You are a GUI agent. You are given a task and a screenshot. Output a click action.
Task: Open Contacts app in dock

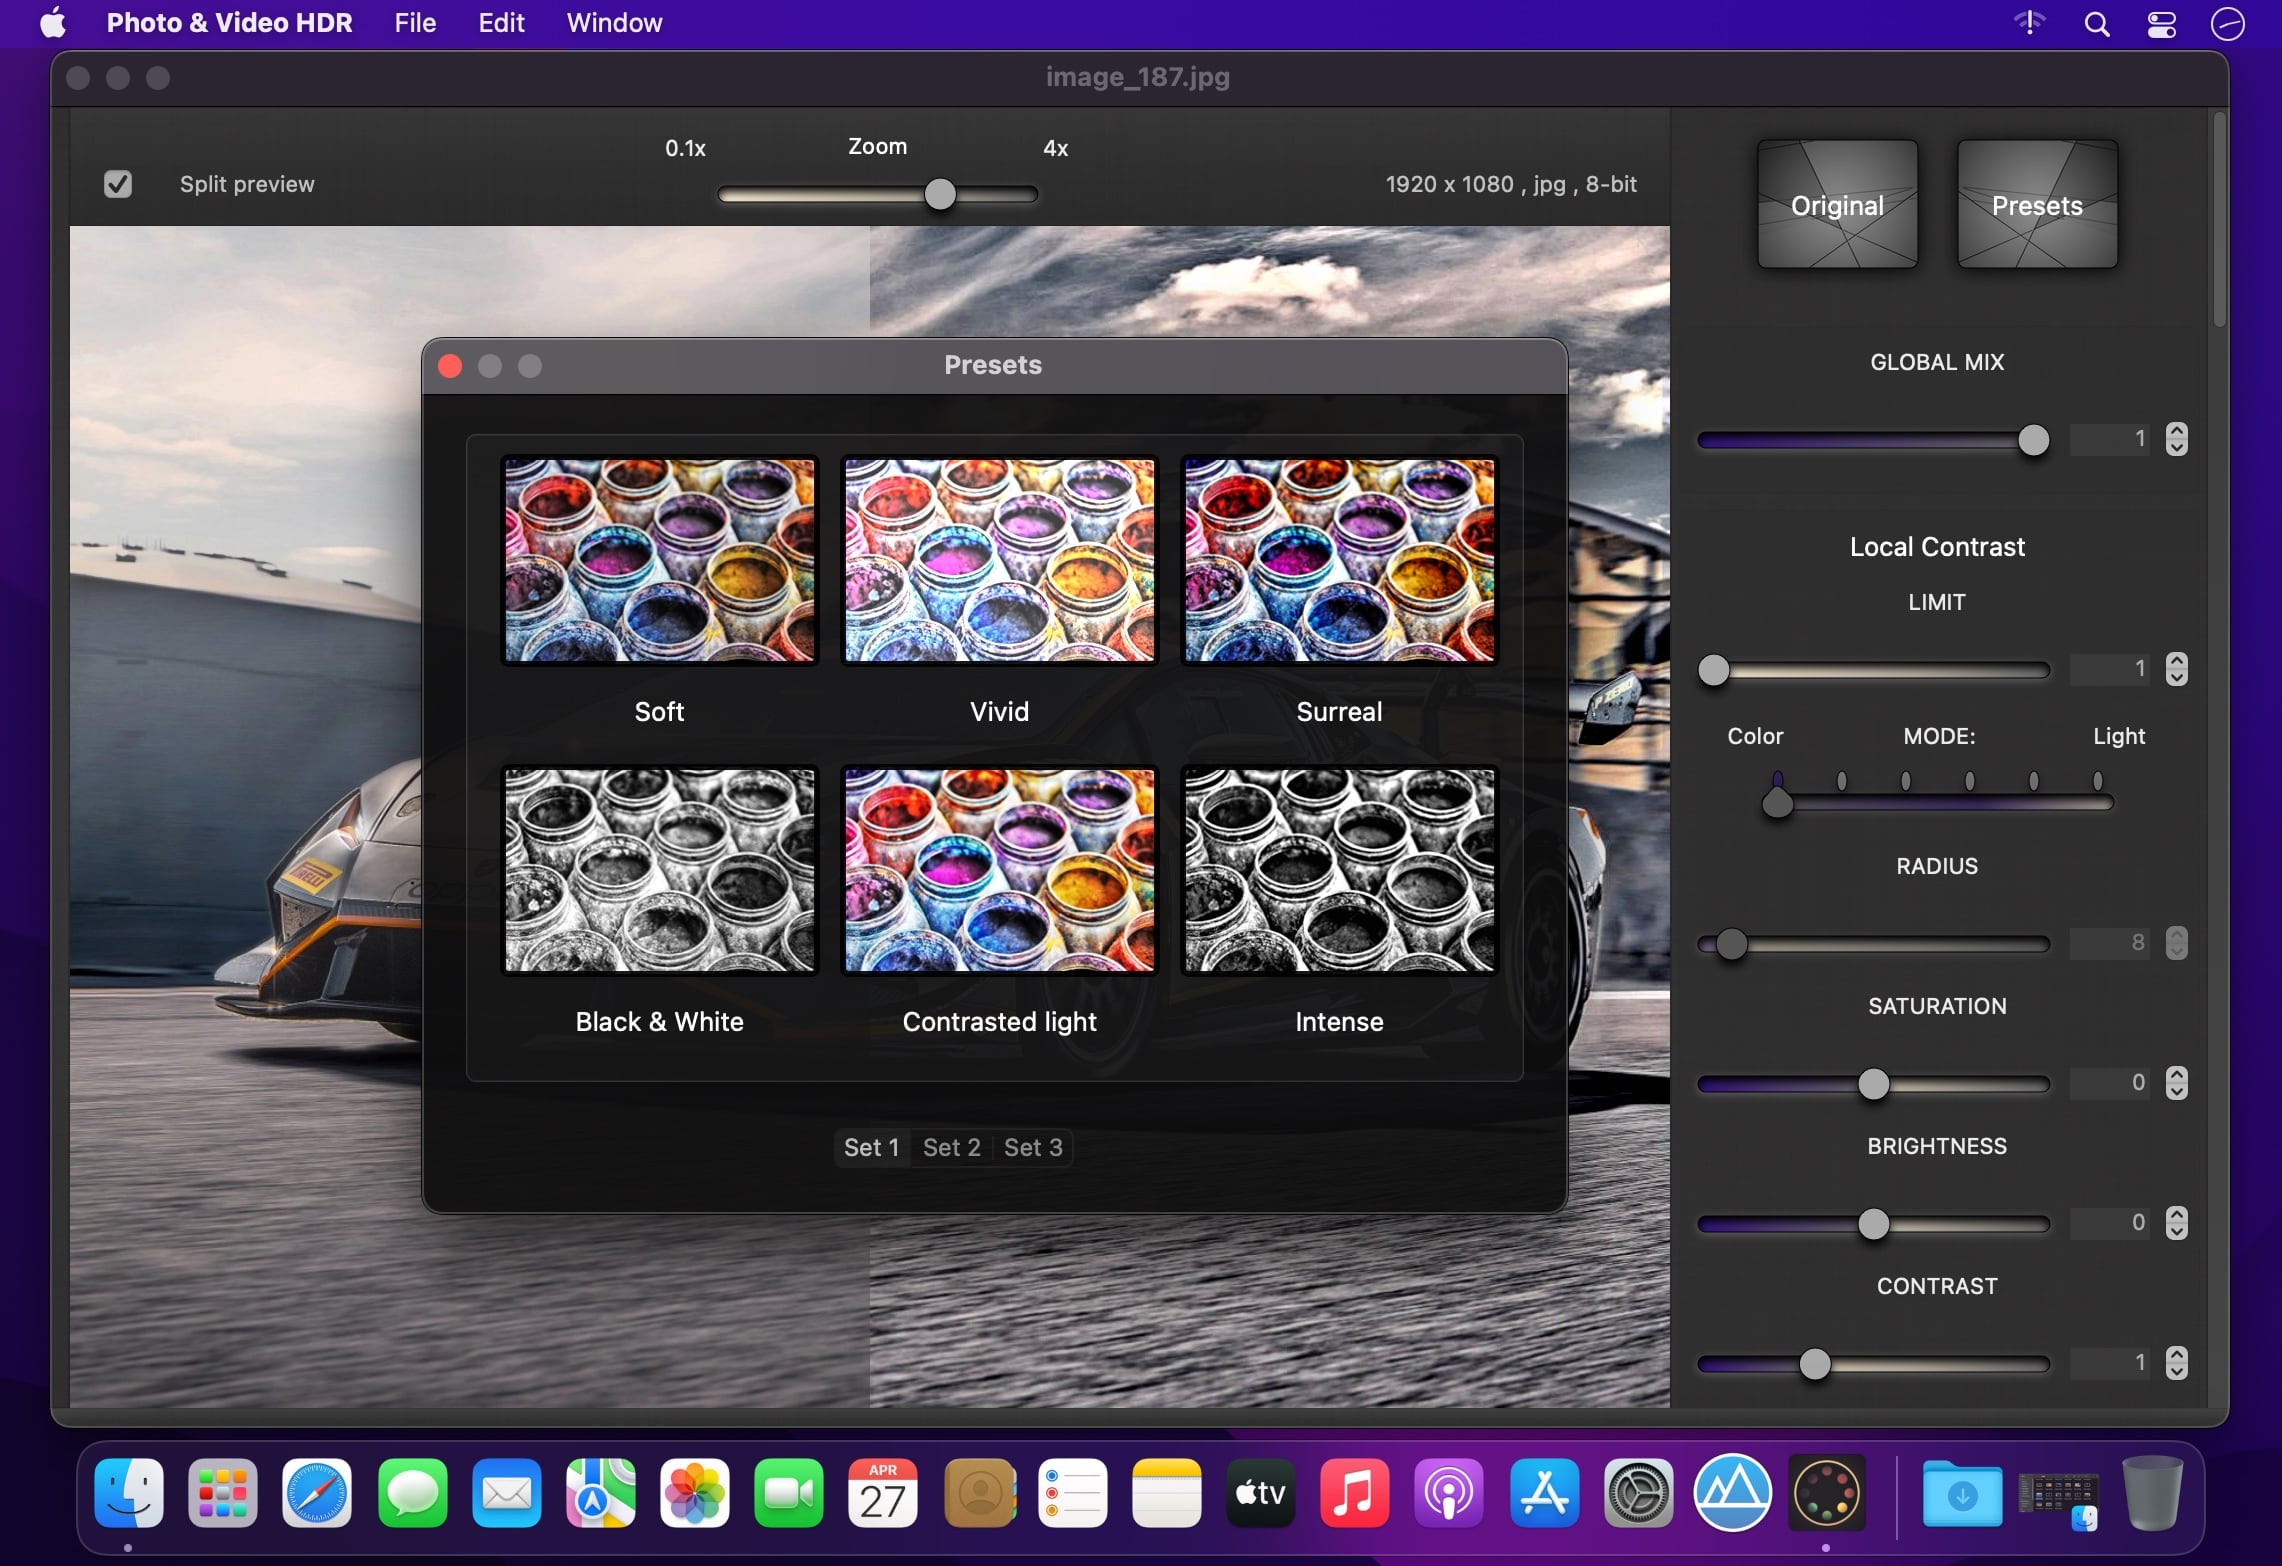pos(979,1494)
